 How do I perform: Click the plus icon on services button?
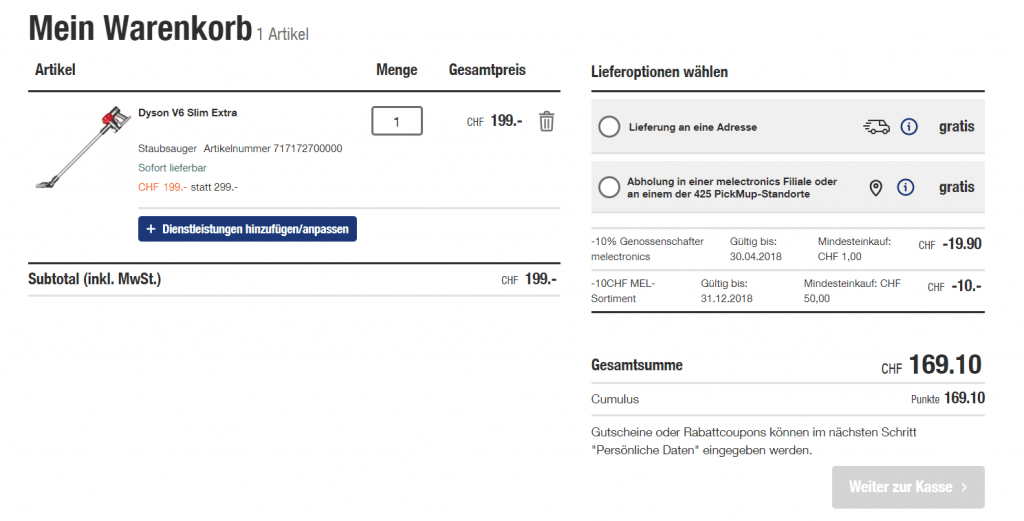tap(151, 229)
